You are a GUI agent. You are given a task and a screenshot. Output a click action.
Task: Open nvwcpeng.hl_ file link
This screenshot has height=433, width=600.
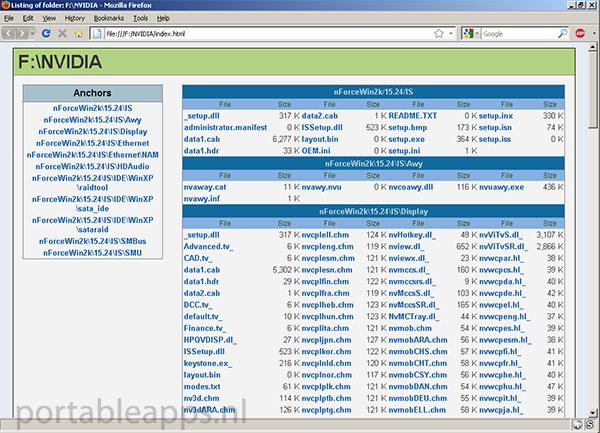505,317
